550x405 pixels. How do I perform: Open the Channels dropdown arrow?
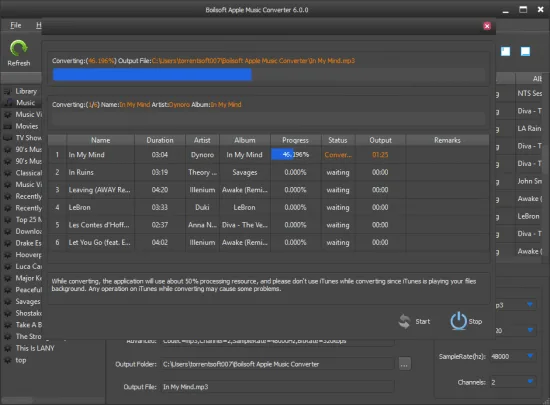tap(530, 382)
